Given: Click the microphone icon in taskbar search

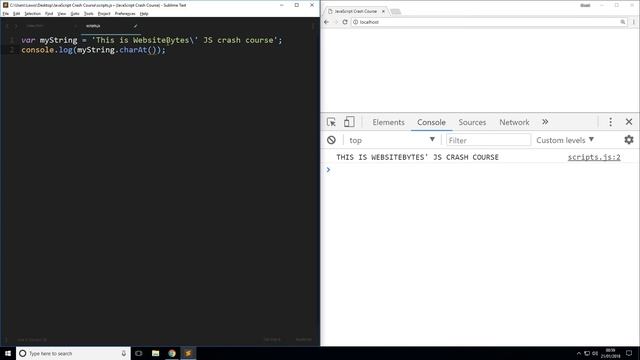Looking at the screenshot, I should (124, 353).
